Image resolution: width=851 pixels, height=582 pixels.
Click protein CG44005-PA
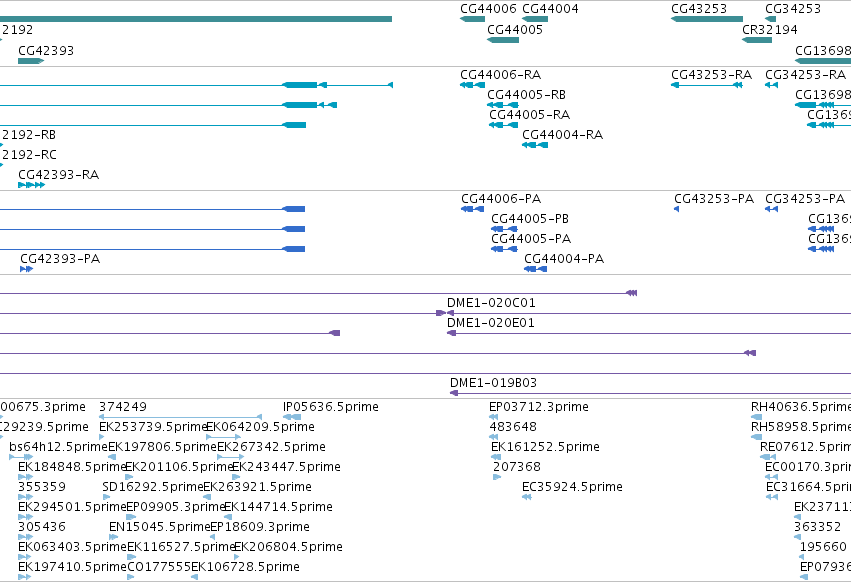531,239
